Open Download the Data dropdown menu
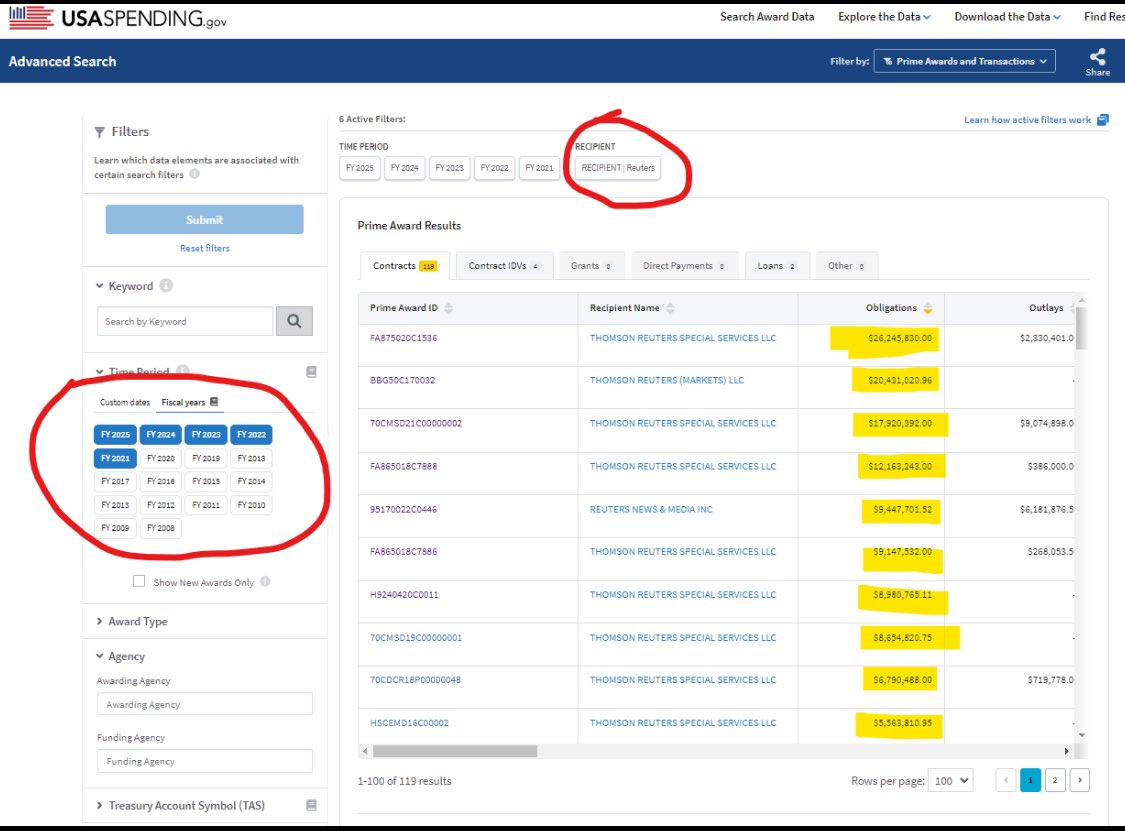This screenshot has width=1125, height=831. pos(1007,17)
